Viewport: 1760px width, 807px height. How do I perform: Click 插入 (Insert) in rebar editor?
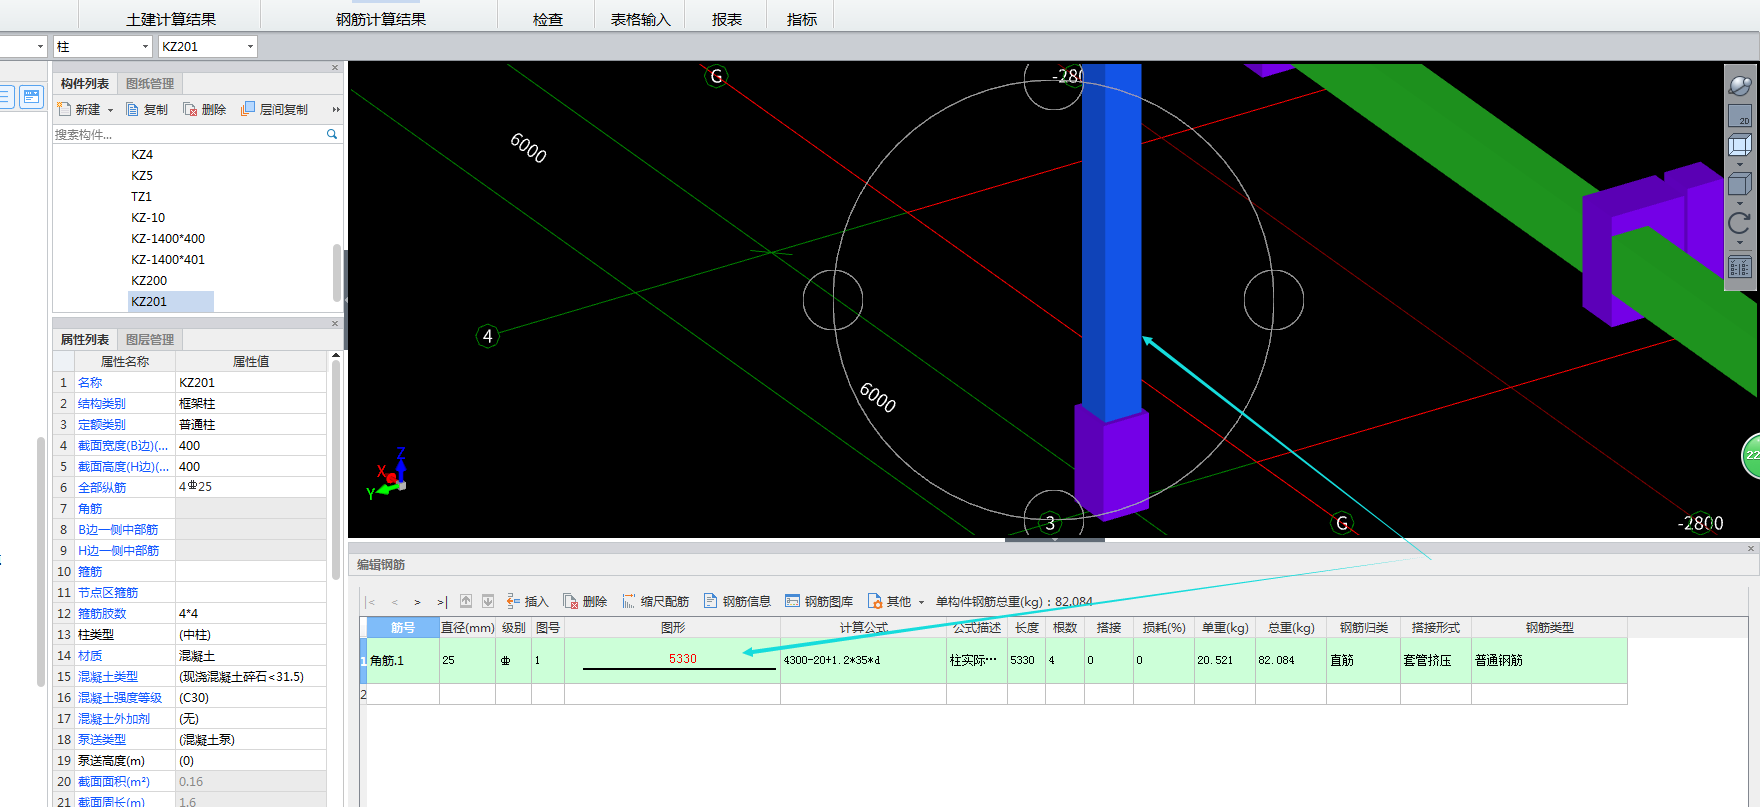coord(528,601)
